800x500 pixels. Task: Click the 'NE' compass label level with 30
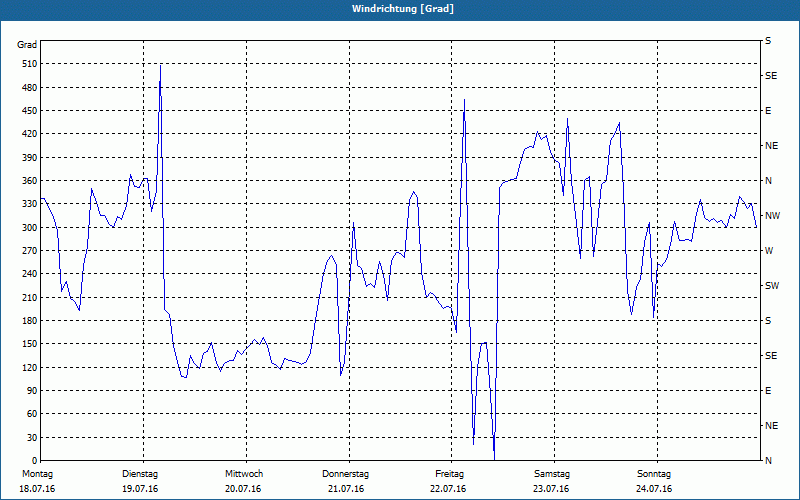click(x=771, y=426)
